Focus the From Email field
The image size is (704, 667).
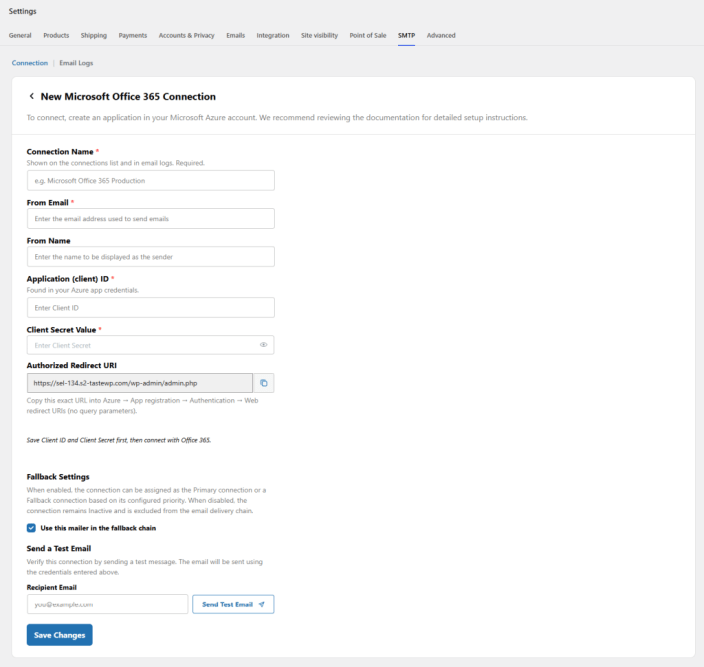pos(151,219)
